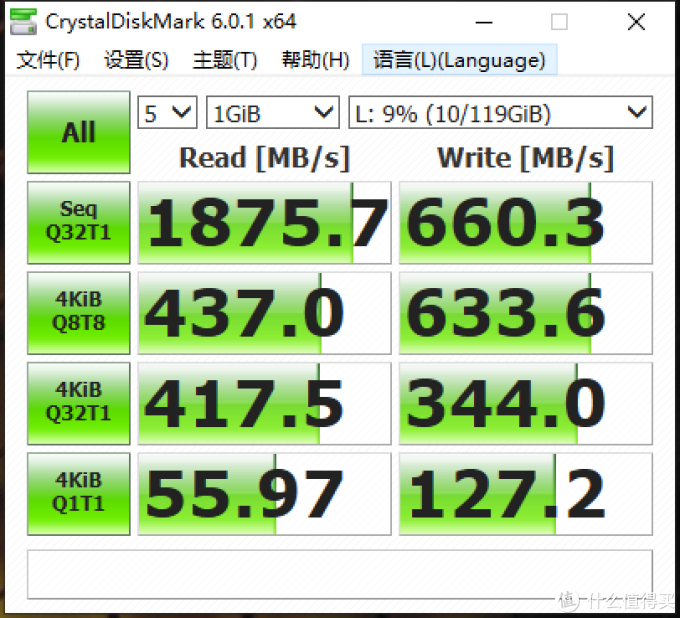
Task: Minimize the CrystalDiskMark window
Action: [x=484, y=22]
